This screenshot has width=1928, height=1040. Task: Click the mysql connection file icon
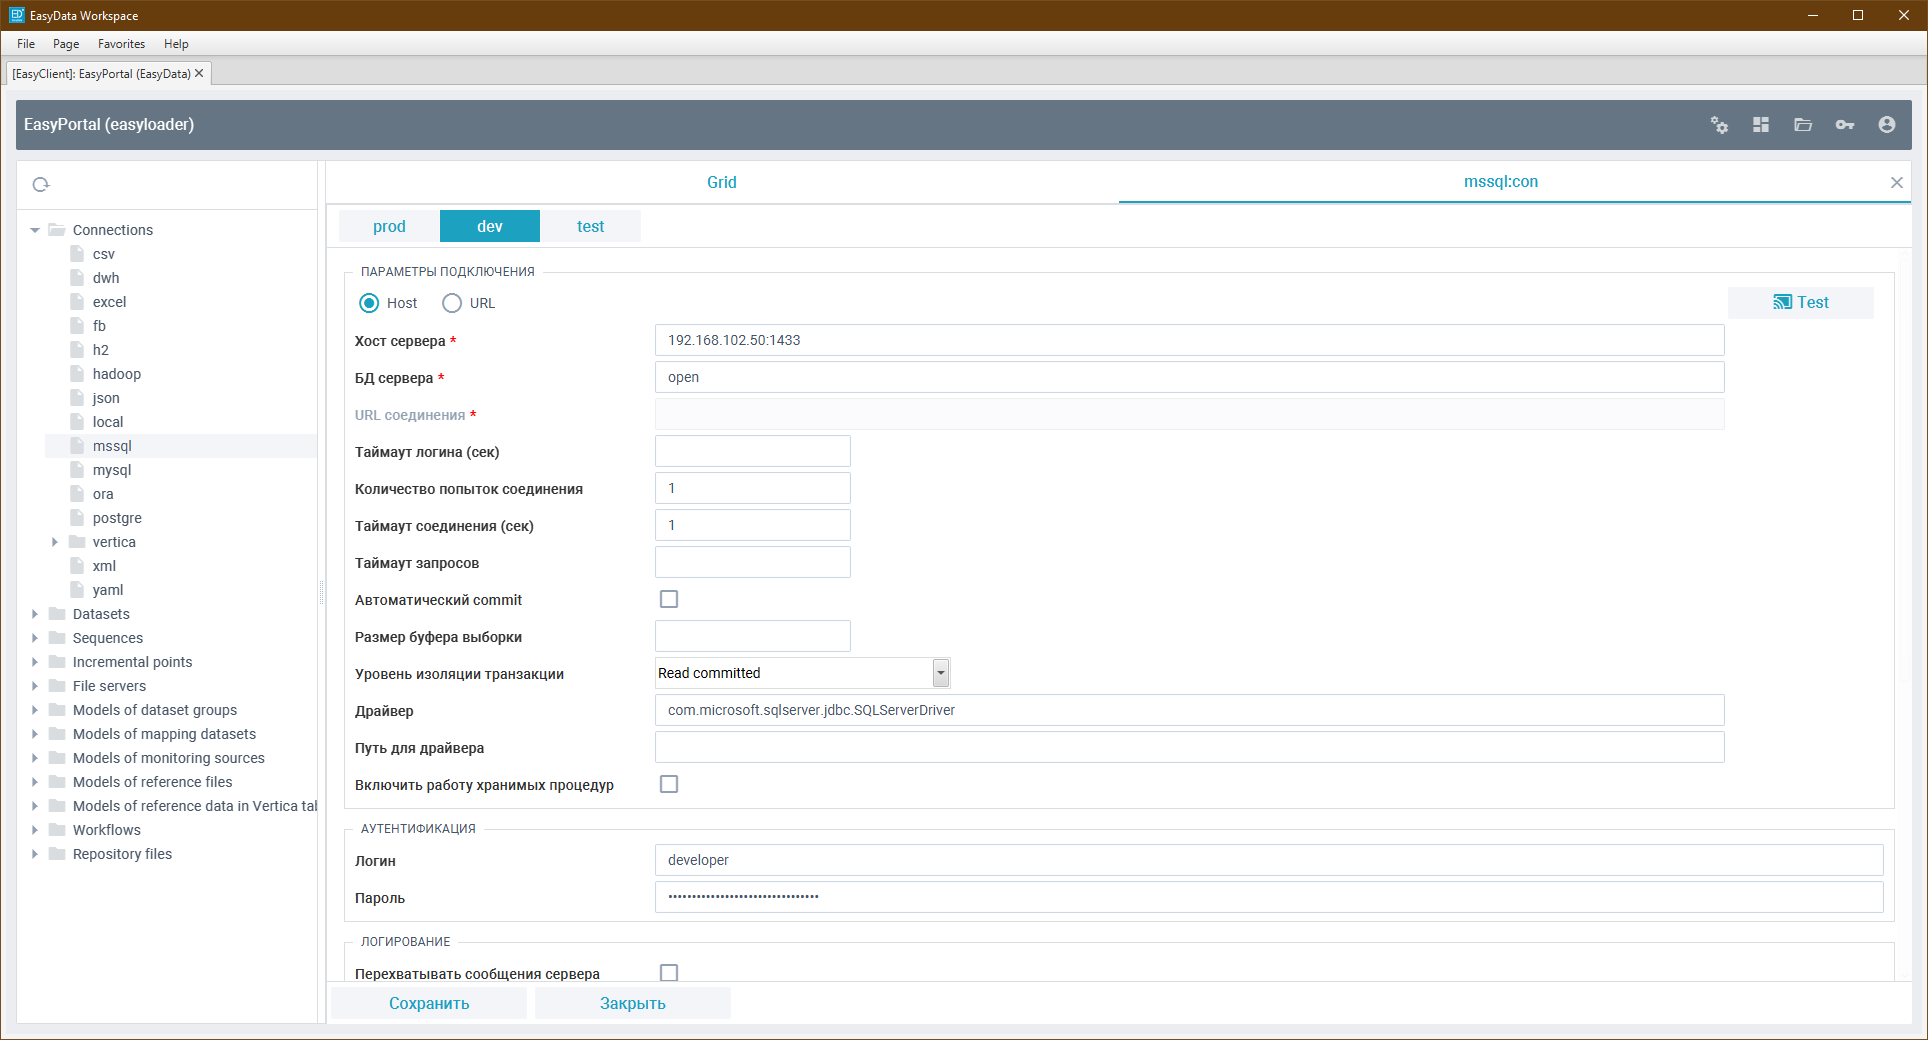77,470
